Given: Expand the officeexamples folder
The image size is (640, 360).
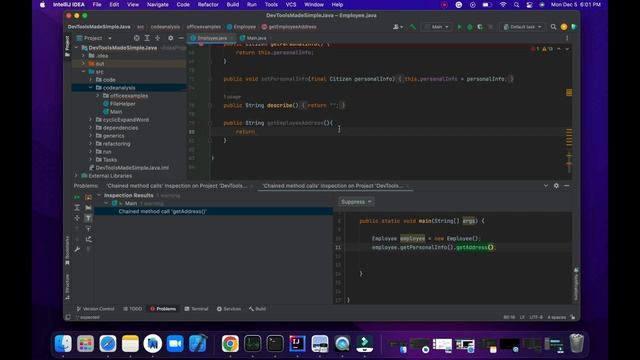Looking at the screenshot, I should click(98, 96).
